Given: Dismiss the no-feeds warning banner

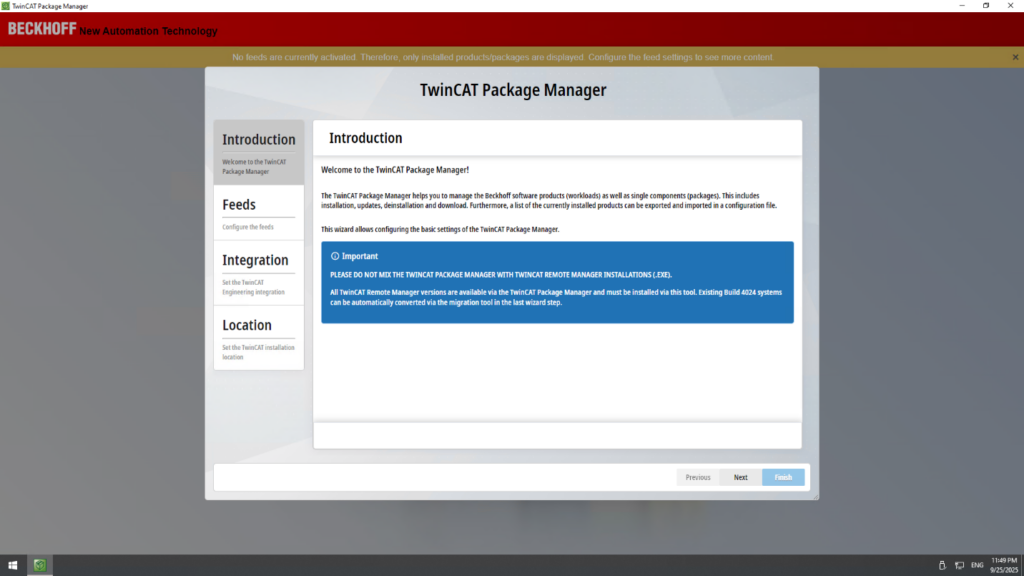Looking at the screenshot, I should pos(1015,57).
